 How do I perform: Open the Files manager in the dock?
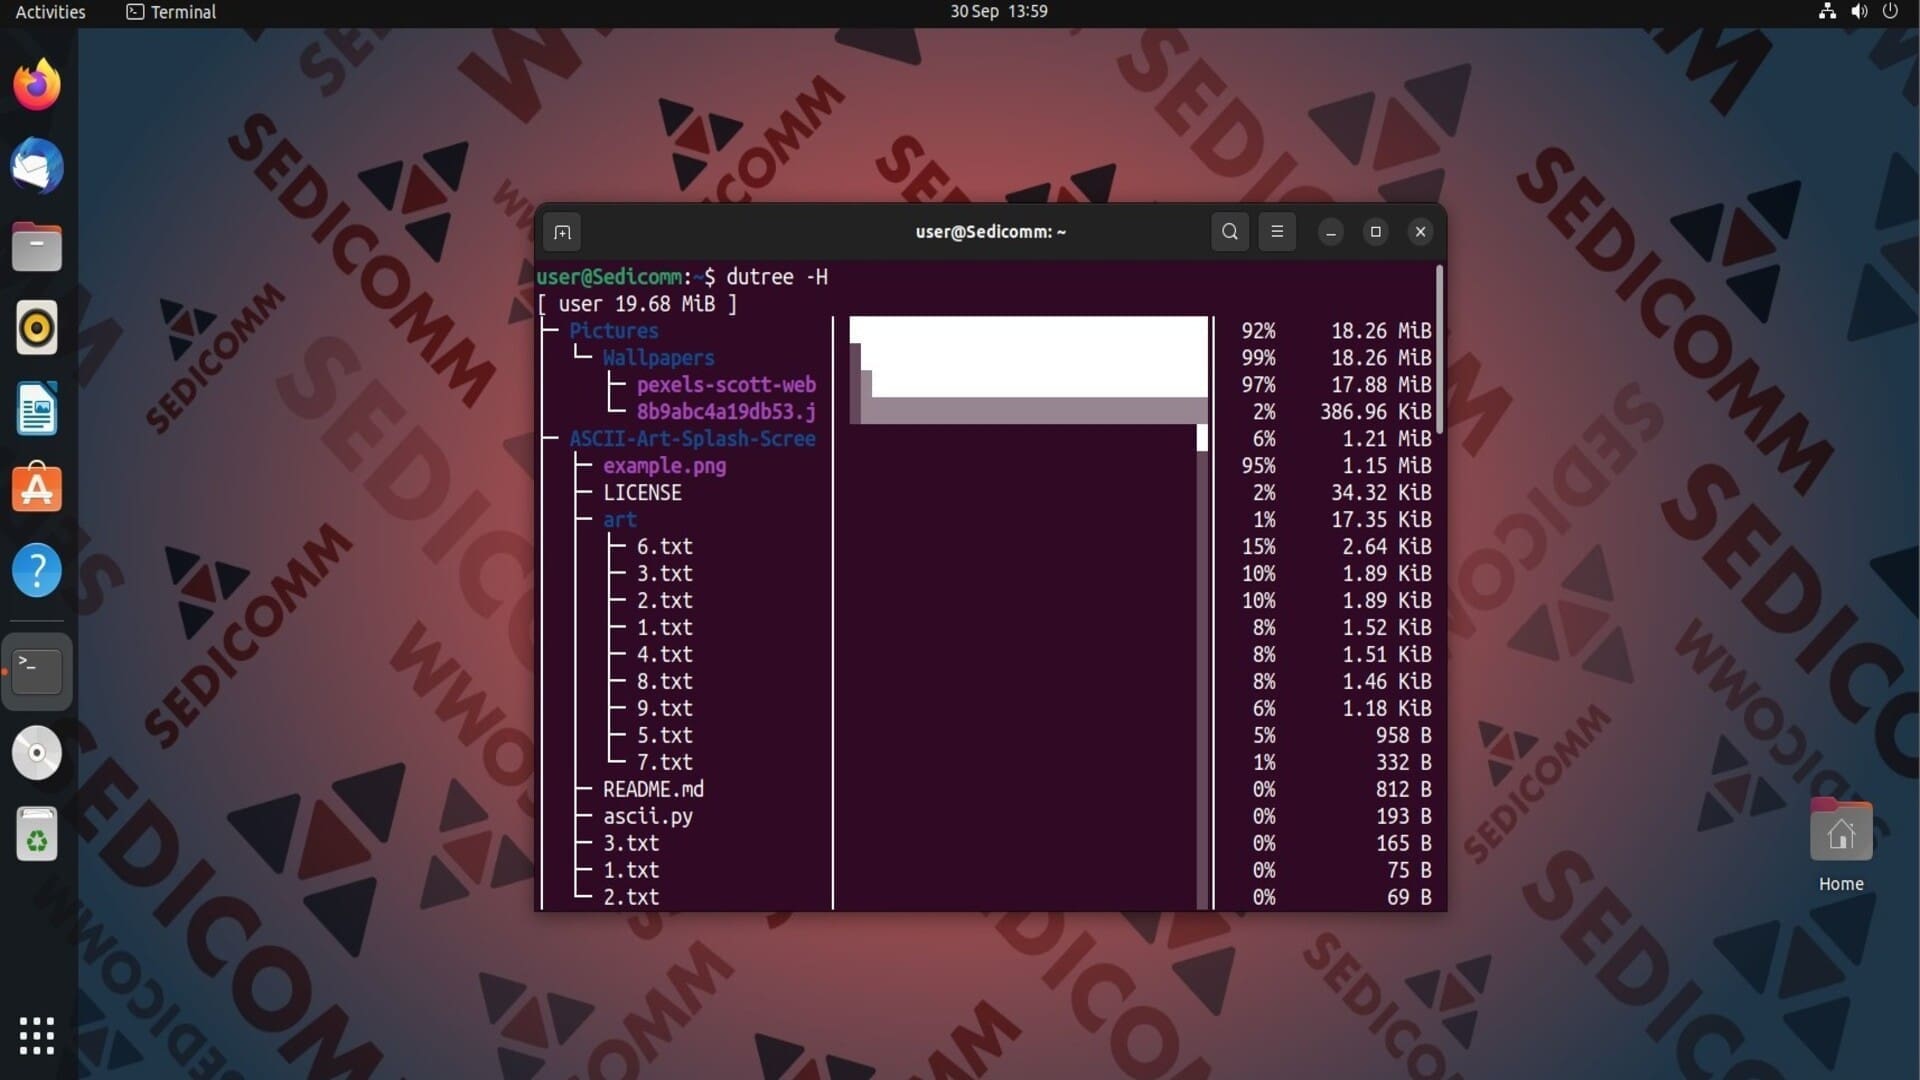pos(37,247)
